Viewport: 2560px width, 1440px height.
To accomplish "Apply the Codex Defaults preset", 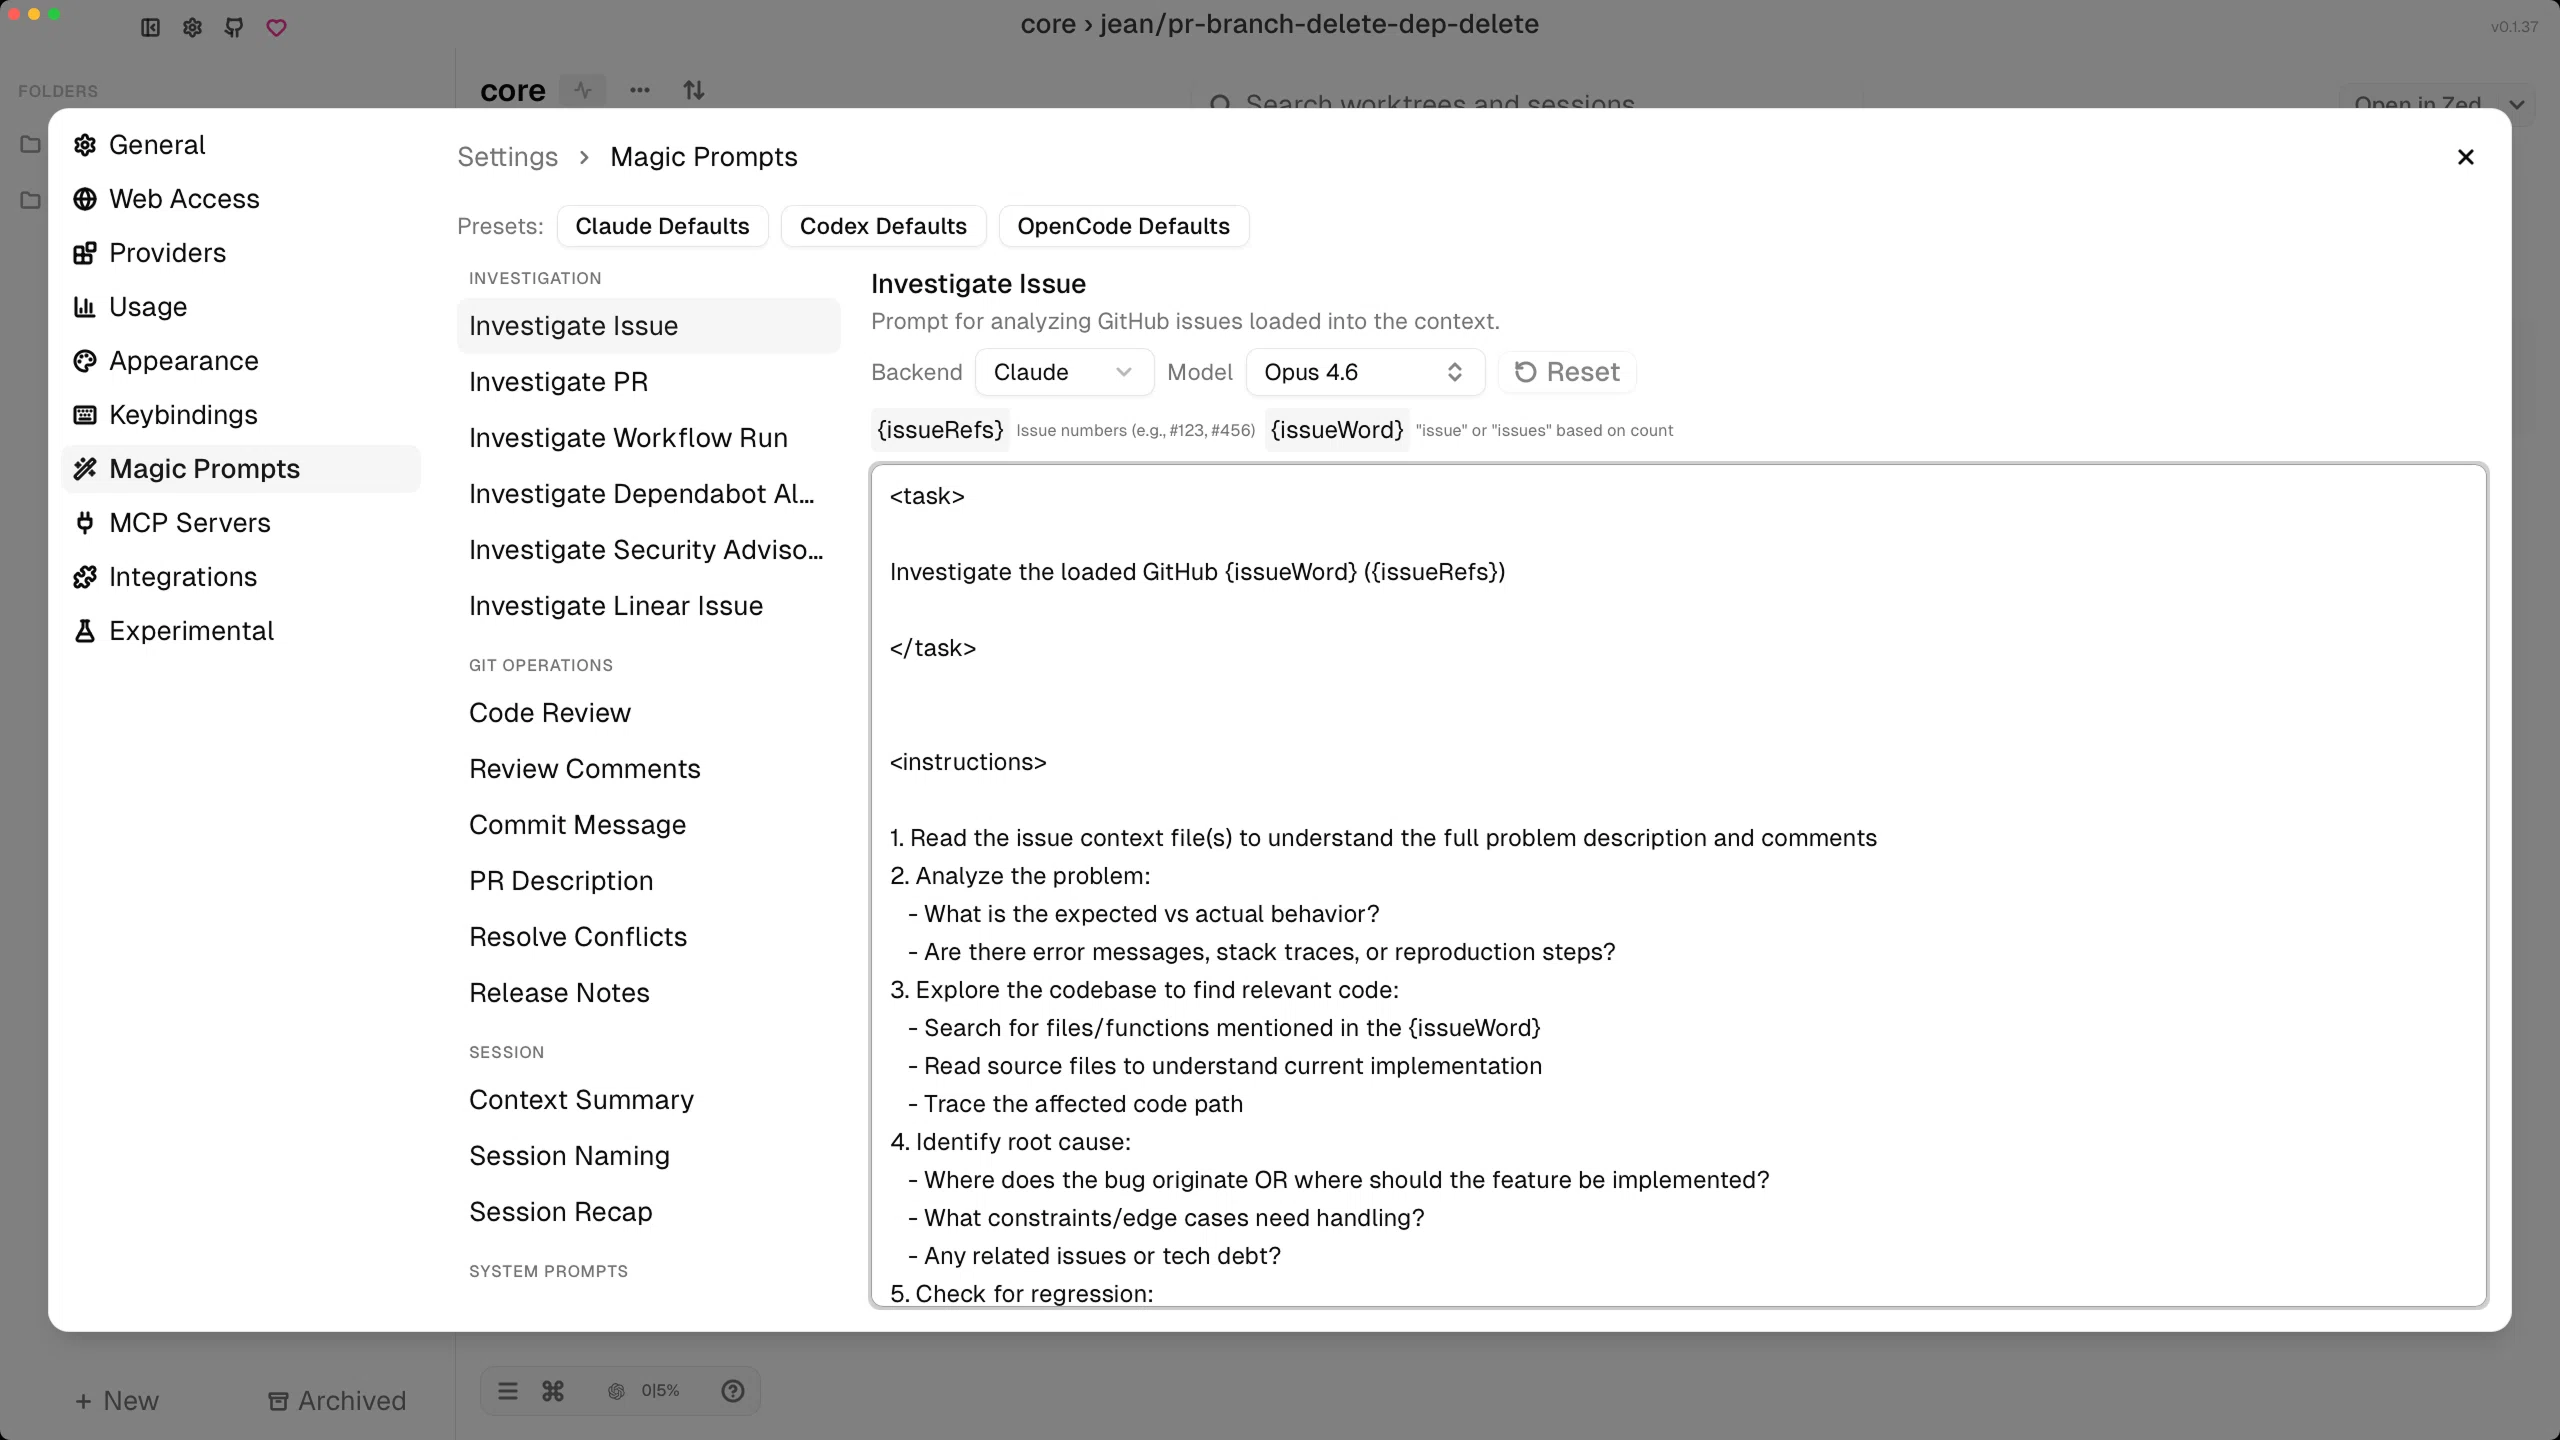I will point(882,226).
